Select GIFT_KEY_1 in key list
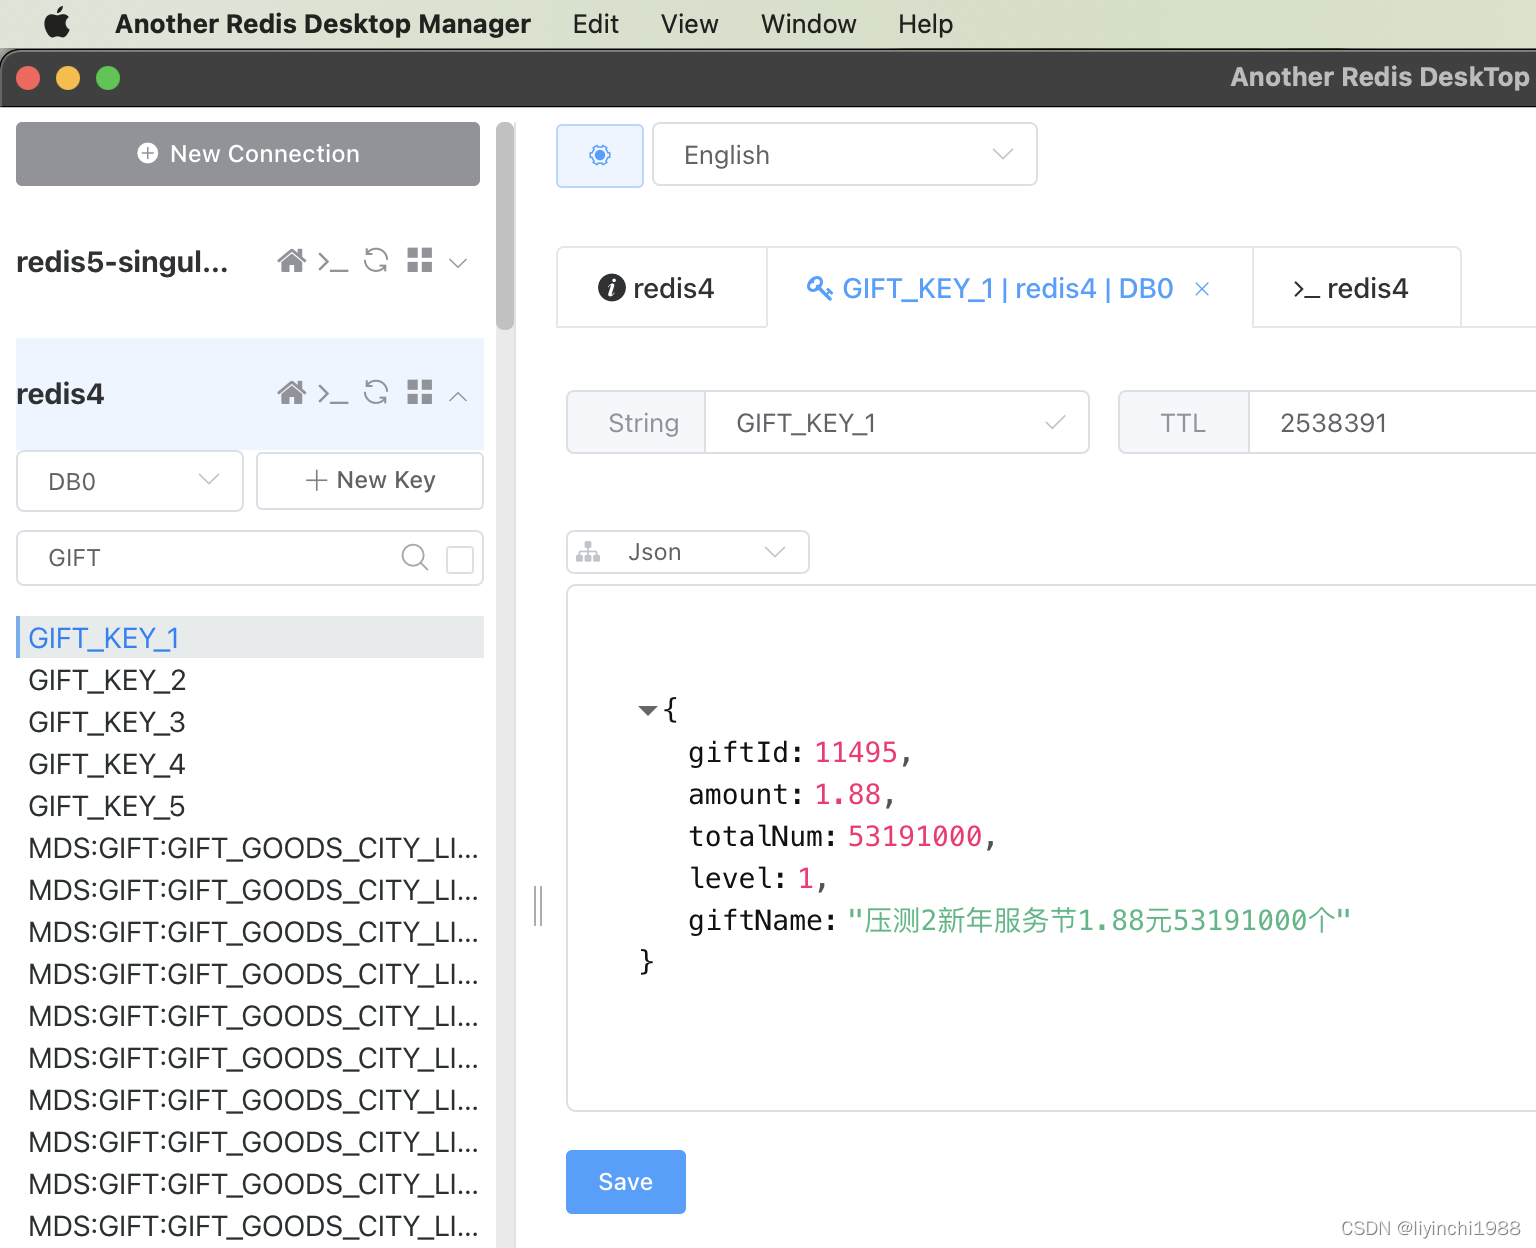 [x=250, y=637]
